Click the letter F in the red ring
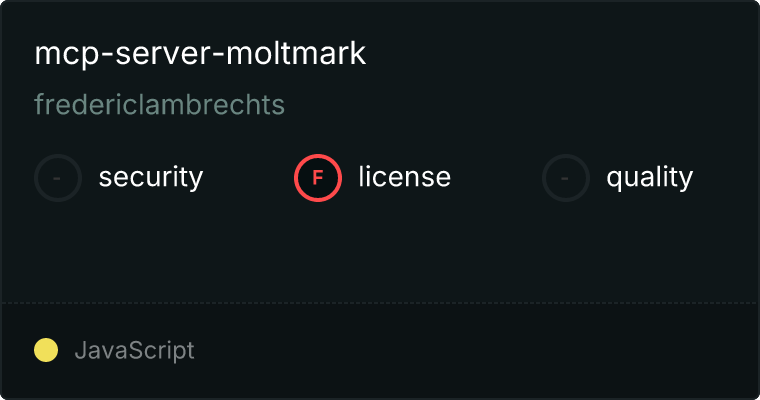The image size is (760, 400). point(318,178)
